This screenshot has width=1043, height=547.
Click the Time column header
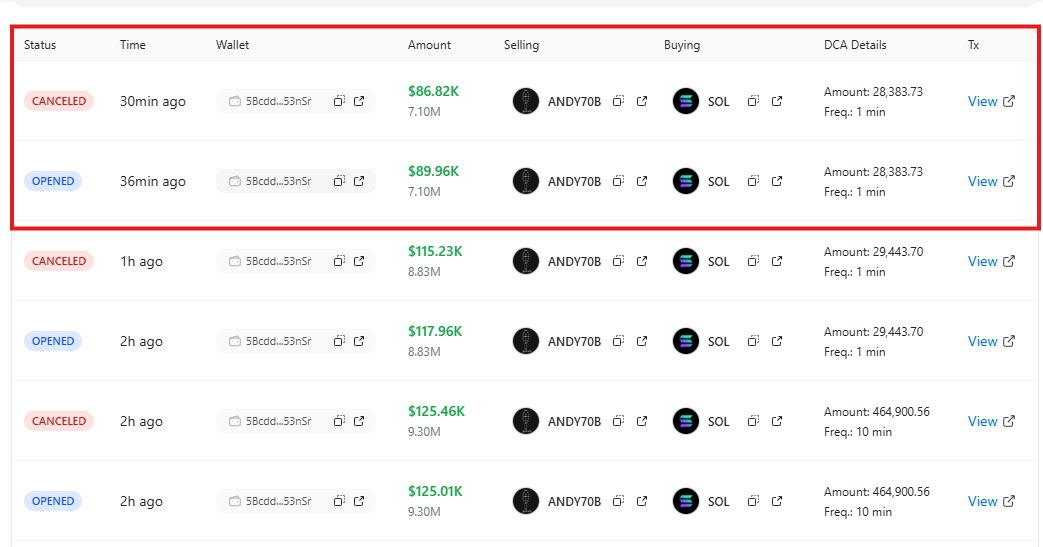(132, 45)
